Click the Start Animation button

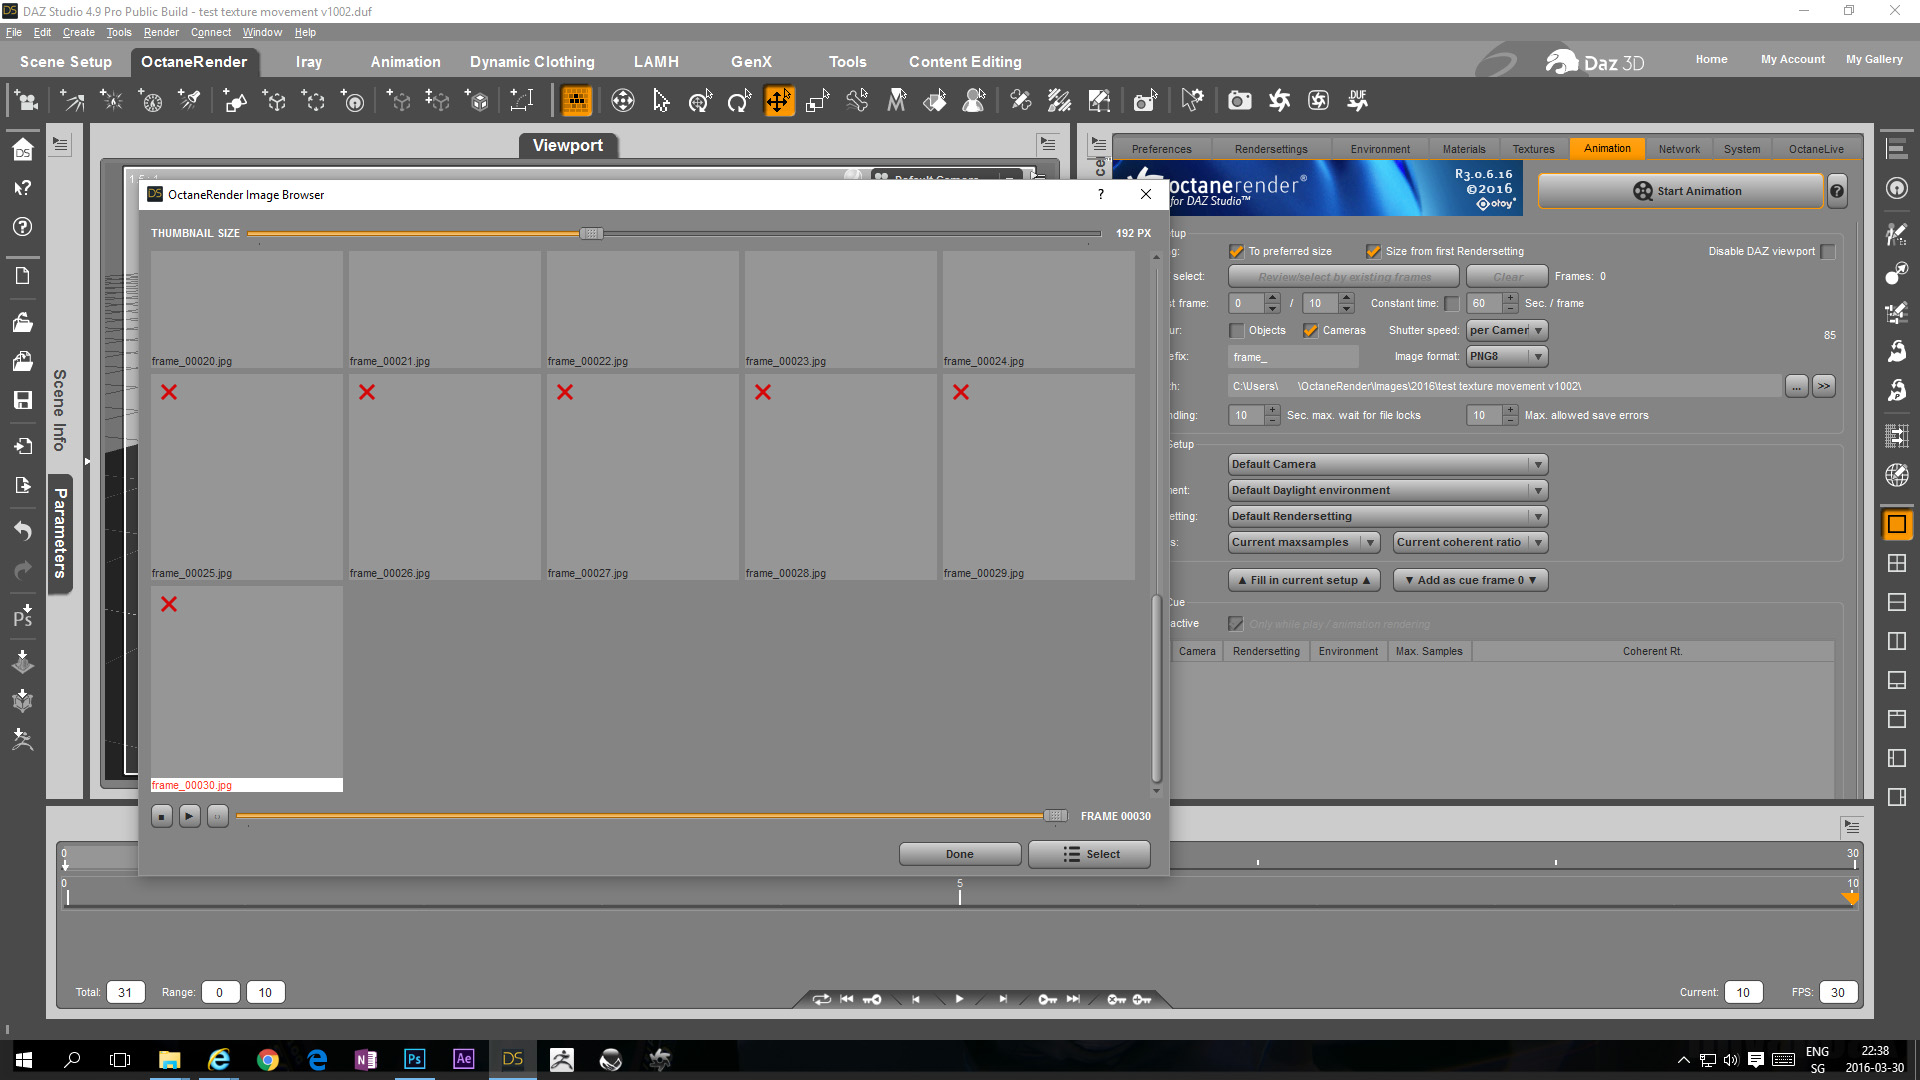pyautogui.click(x=1680, y=191)
